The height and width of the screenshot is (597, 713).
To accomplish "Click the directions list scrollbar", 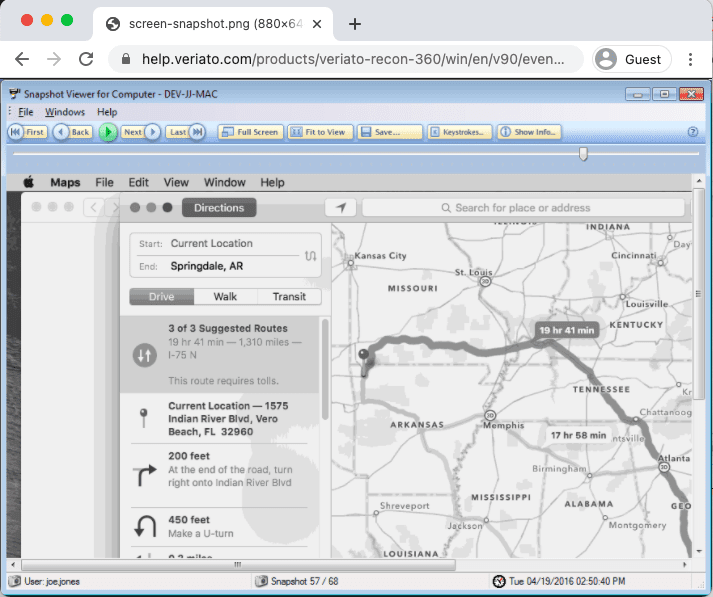I will (325, 369).
